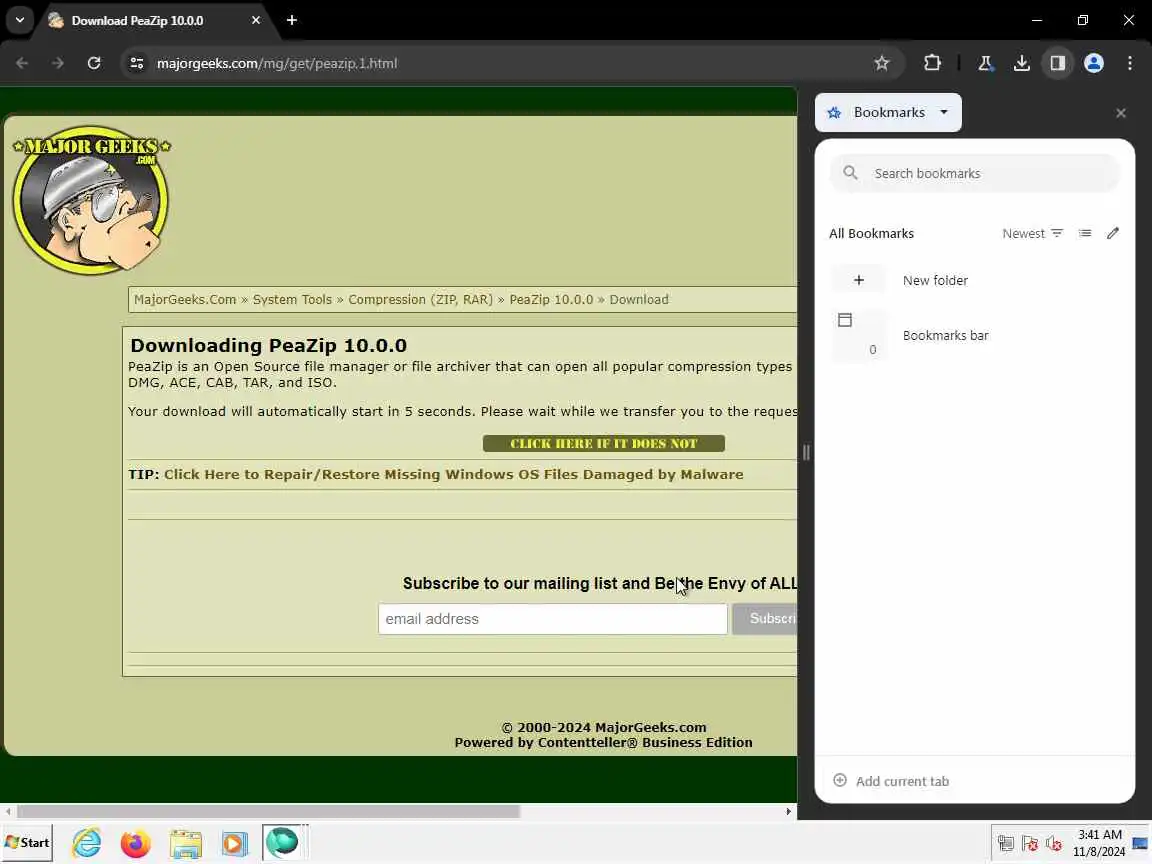Open Windows Explorer folder in the taskbar

(186, 843)
